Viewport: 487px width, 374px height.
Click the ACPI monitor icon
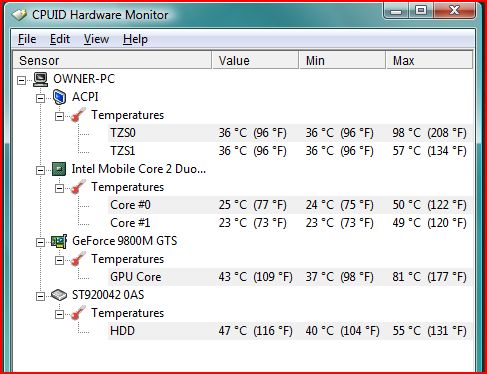click(x=59, y=97)
